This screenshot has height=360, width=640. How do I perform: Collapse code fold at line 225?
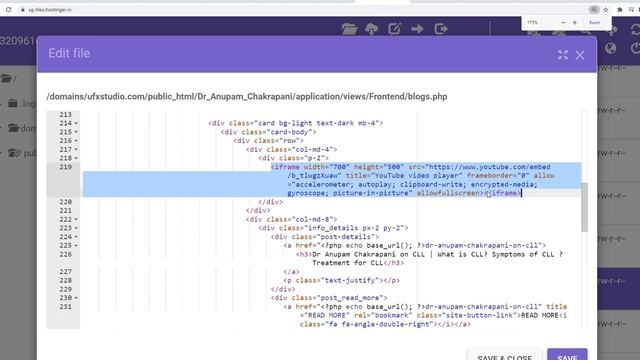[x=76, y=246]
